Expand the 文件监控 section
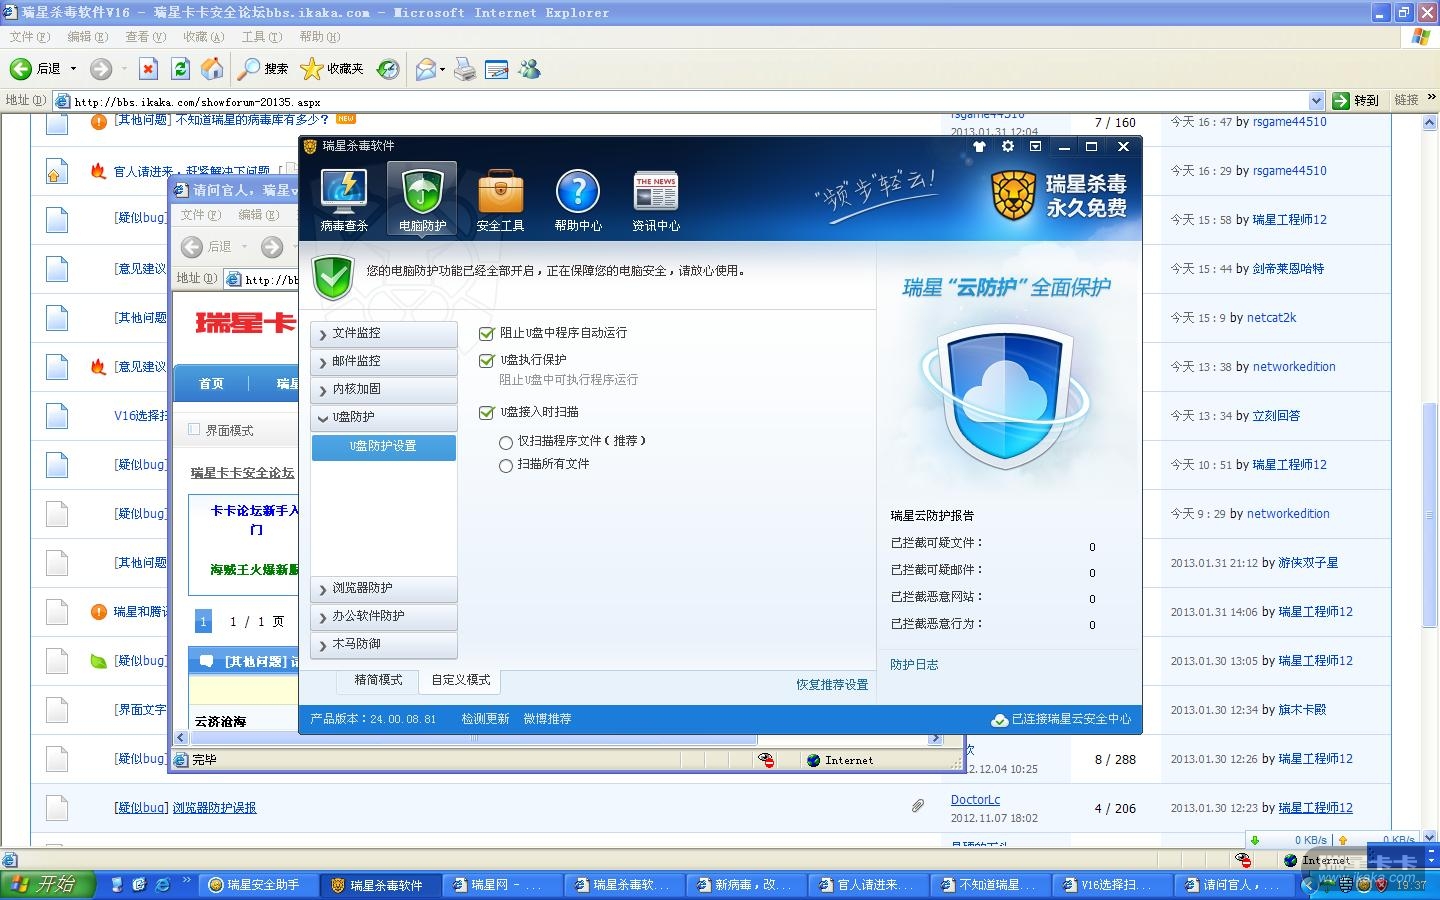Screen dimensions: 1440x900 384,334
